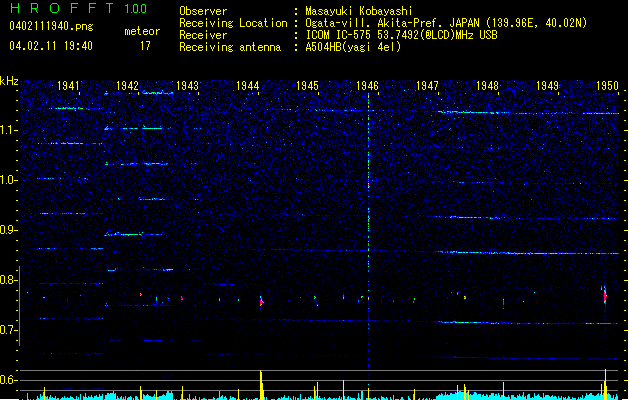
Task: Click the 1948 time axis marker
Action: (487, 85)
